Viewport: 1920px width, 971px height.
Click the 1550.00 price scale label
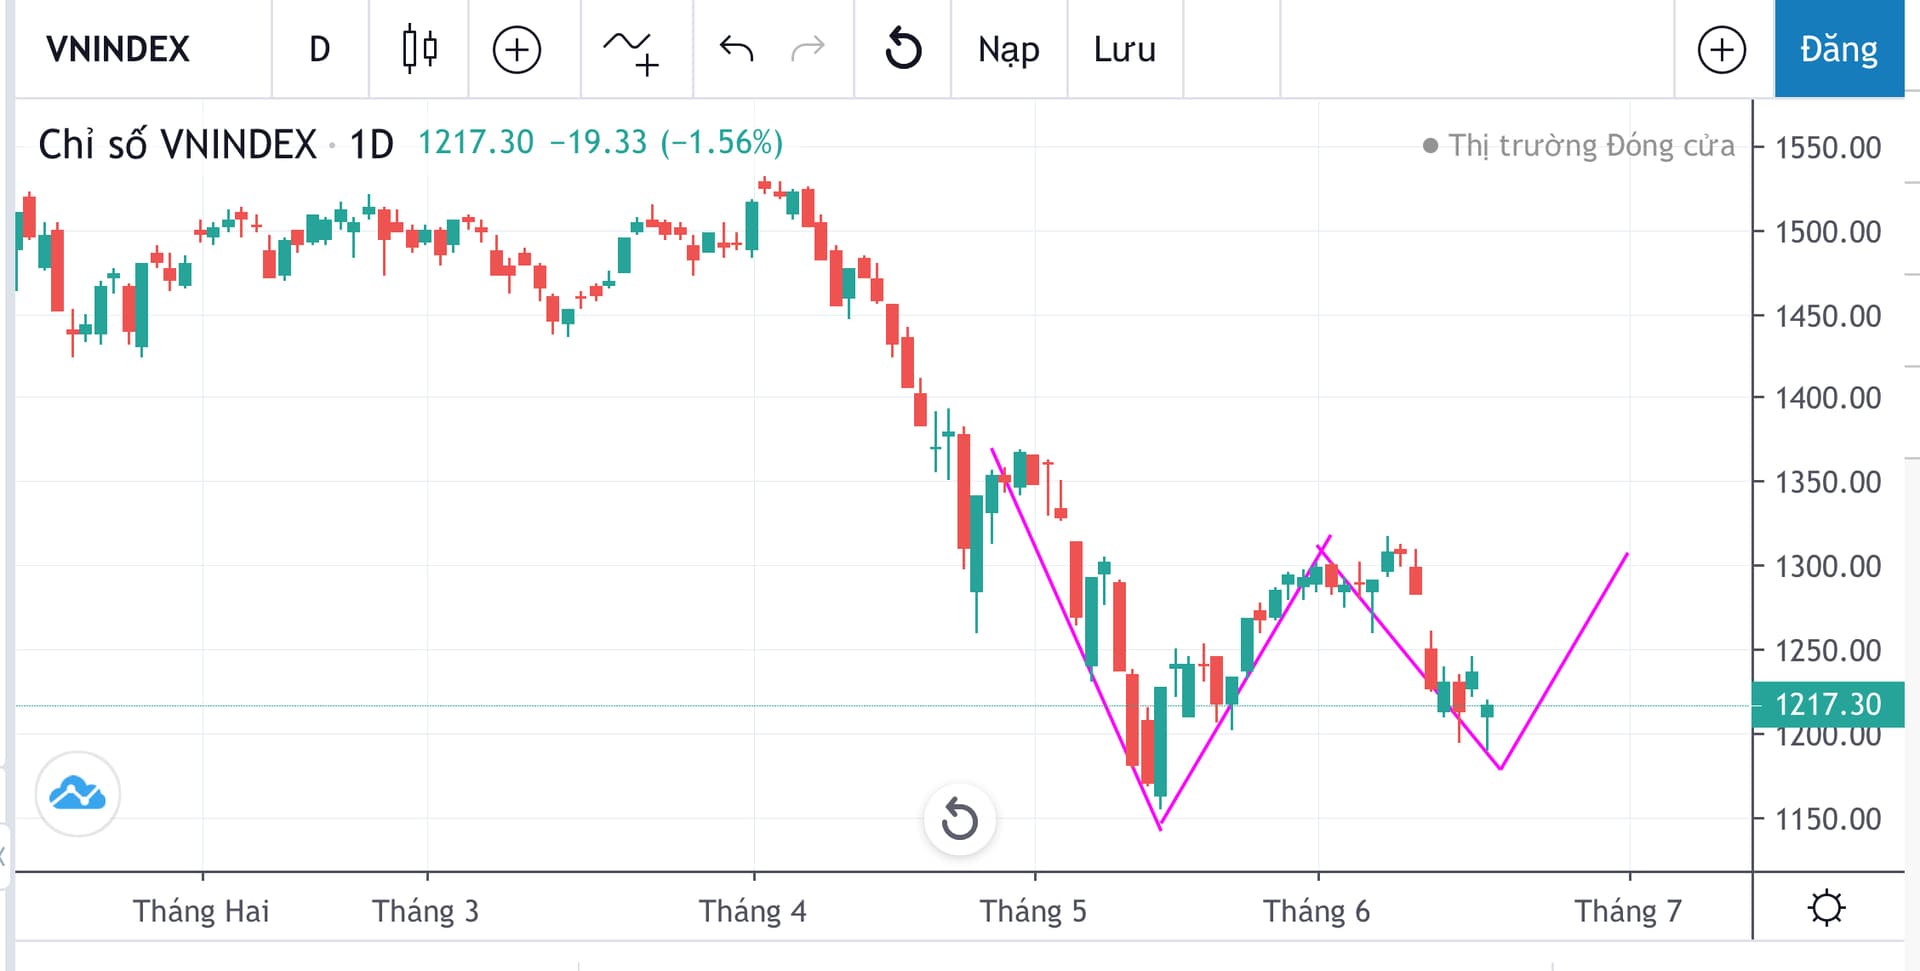coord(1827,147)
